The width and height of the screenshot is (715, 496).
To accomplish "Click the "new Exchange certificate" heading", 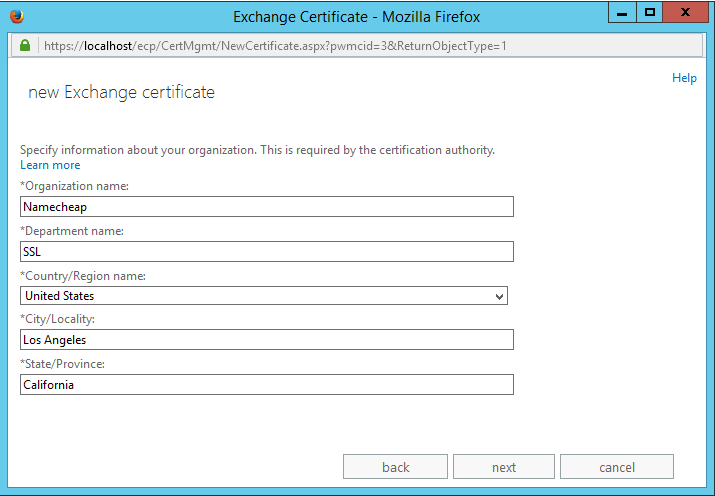I will 121,93.
